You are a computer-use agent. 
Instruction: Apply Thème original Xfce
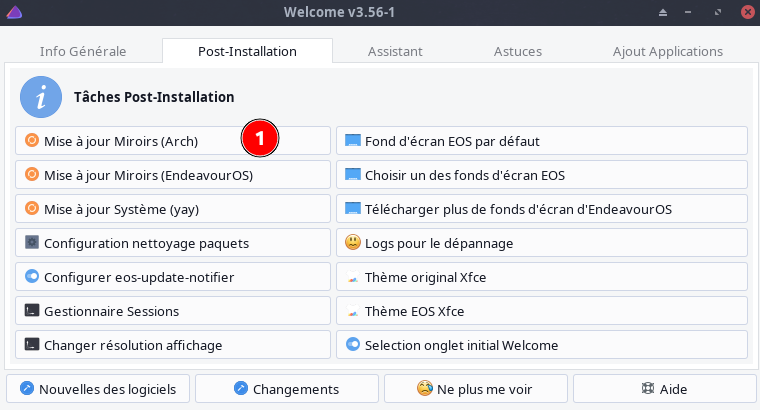pyautogui.click(x=542, y=277)
